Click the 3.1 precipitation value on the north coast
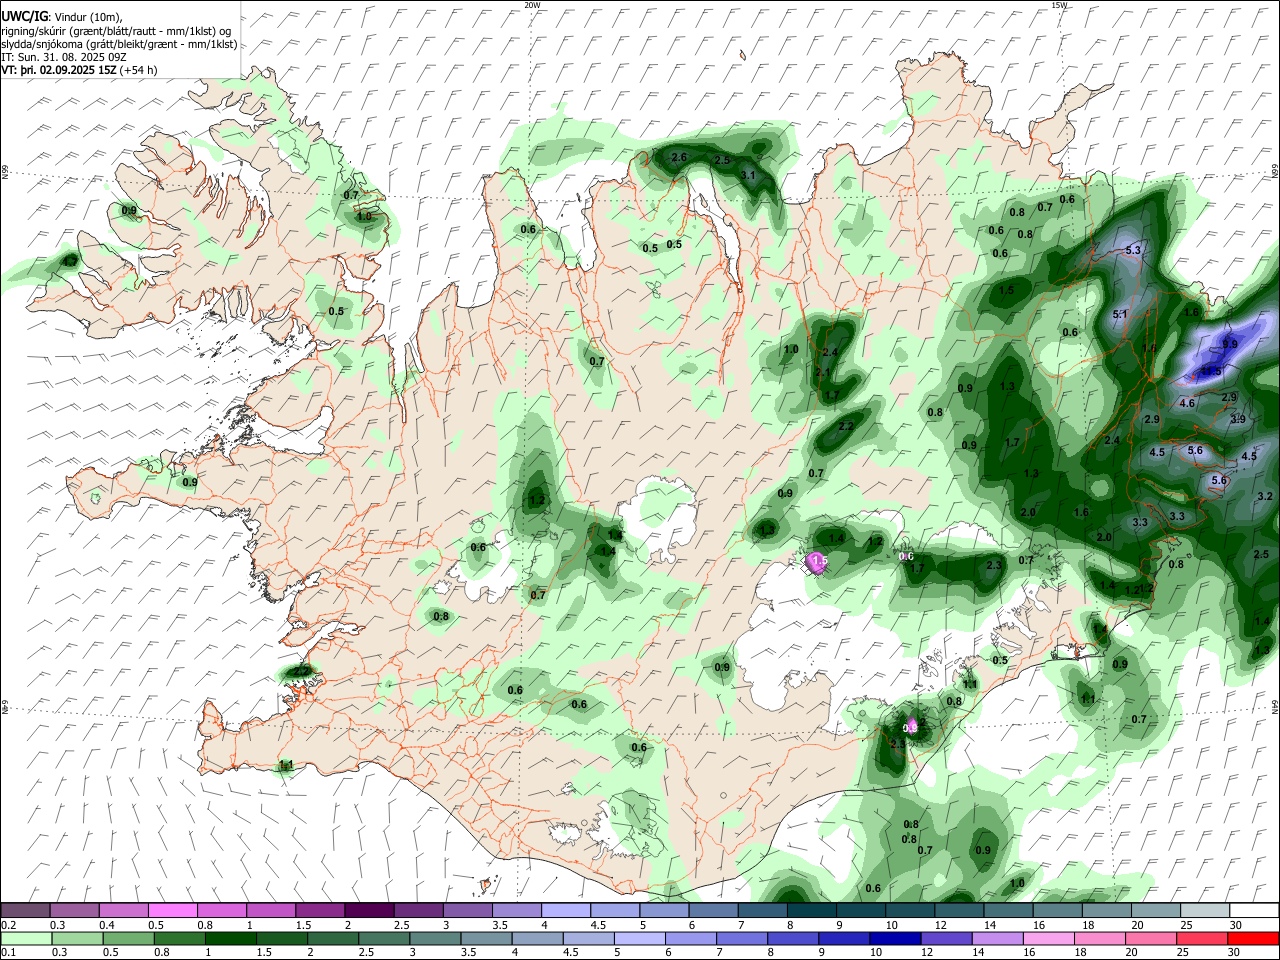The height and width of the screenshot is (960, 1280). click(747, 175)
